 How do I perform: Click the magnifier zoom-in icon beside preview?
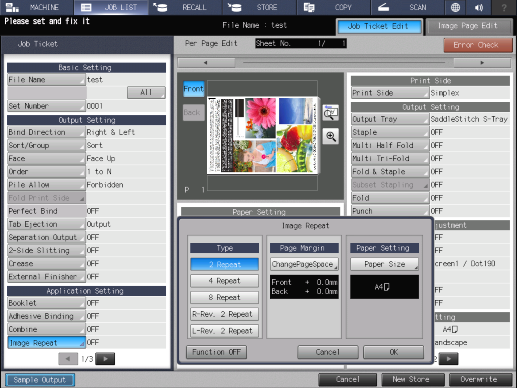tap(331, 136)
